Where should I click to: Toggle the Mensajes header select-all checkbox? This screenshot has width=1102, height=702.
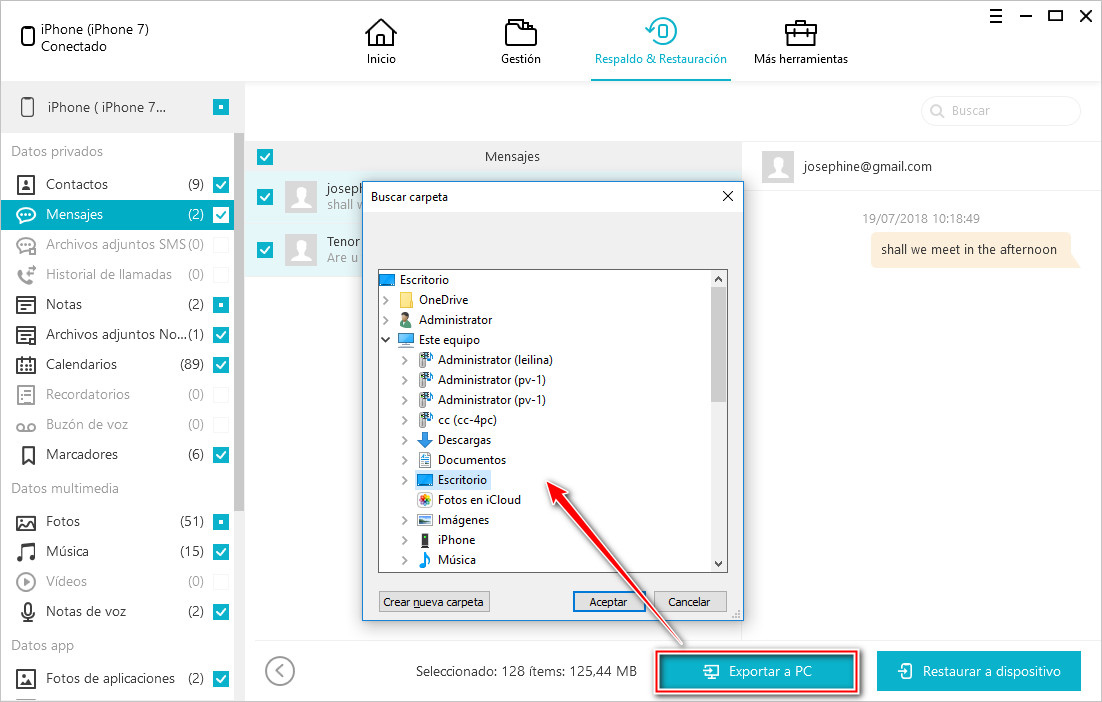click(x=265, y=157)
